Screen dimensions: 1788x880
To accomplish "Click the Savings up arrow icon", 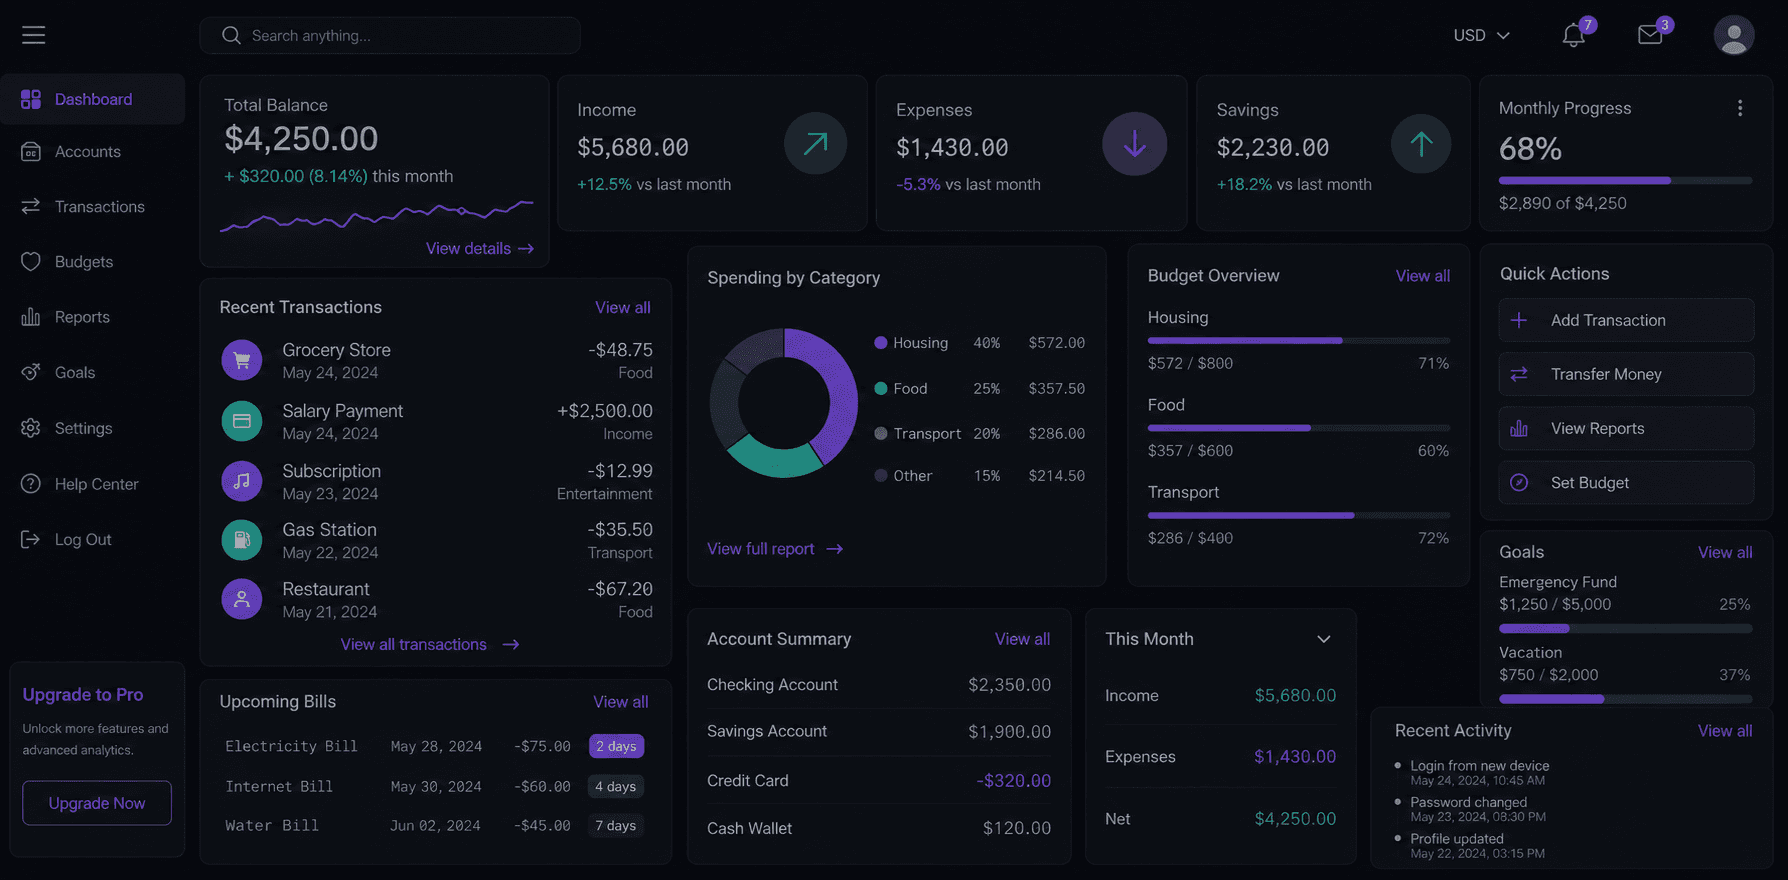I will click(1421, 143).
